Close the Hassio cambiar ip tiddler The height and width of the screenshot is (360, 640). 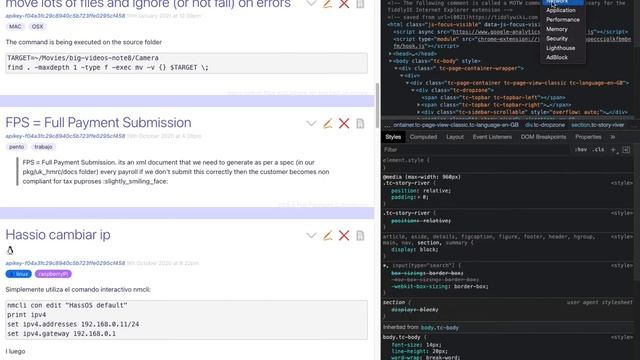344,235
